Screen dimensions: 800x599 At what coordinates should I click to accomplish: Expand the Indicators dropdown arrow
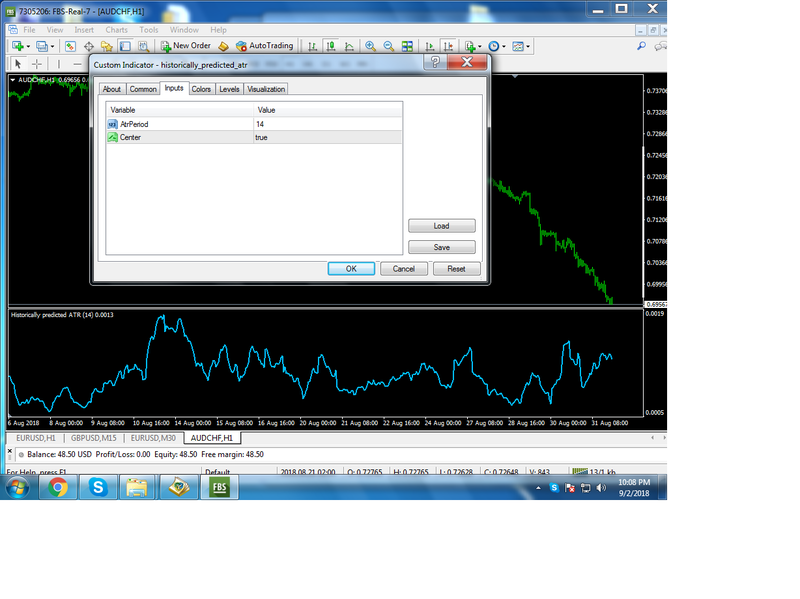coord(480,46)
